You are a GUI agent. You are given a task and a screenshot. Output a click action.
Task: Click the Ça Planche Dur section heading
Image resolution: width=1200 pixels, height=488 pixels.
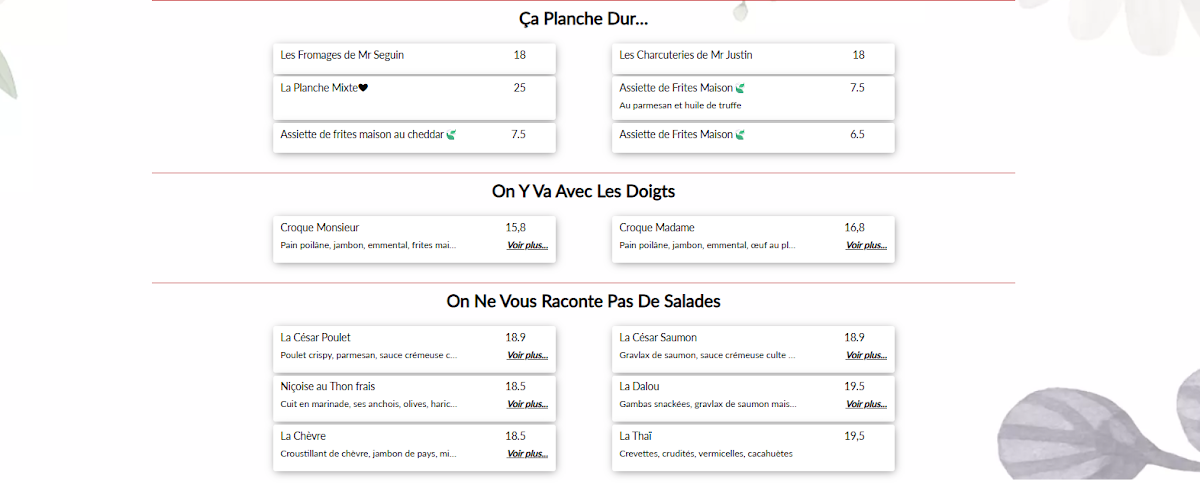pyautogui.click(x=583, y=19)
